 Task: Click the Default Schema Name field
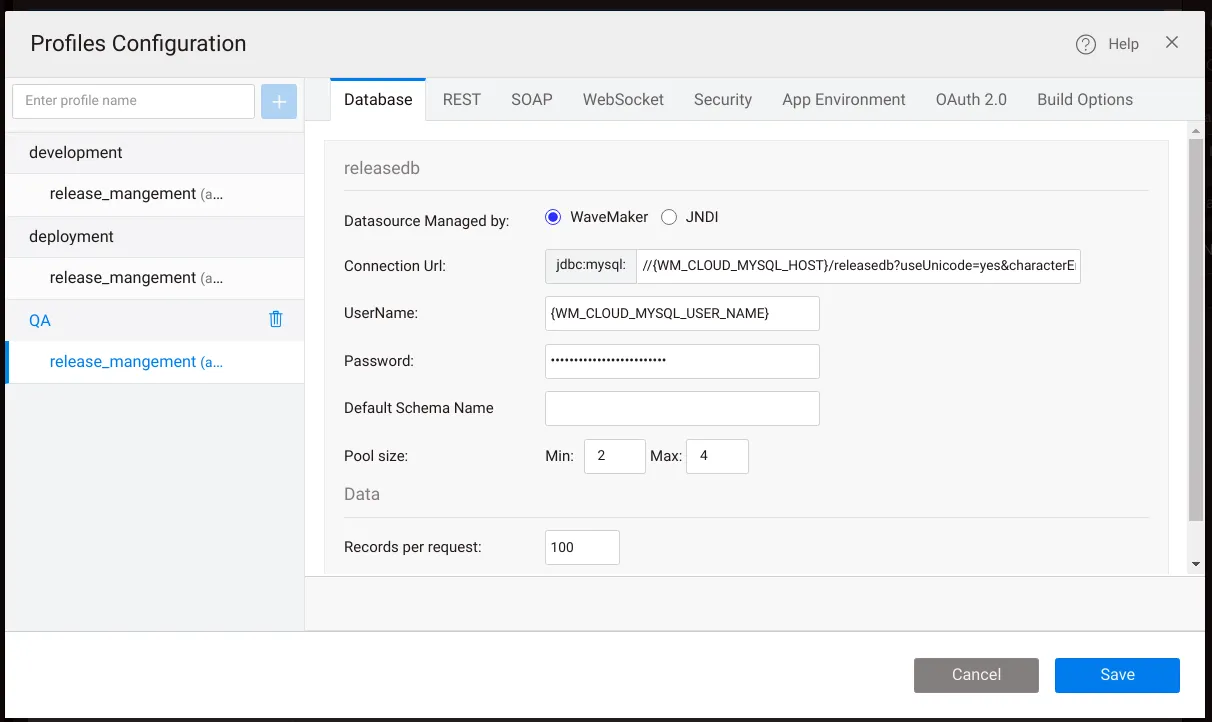pos(682,408)
